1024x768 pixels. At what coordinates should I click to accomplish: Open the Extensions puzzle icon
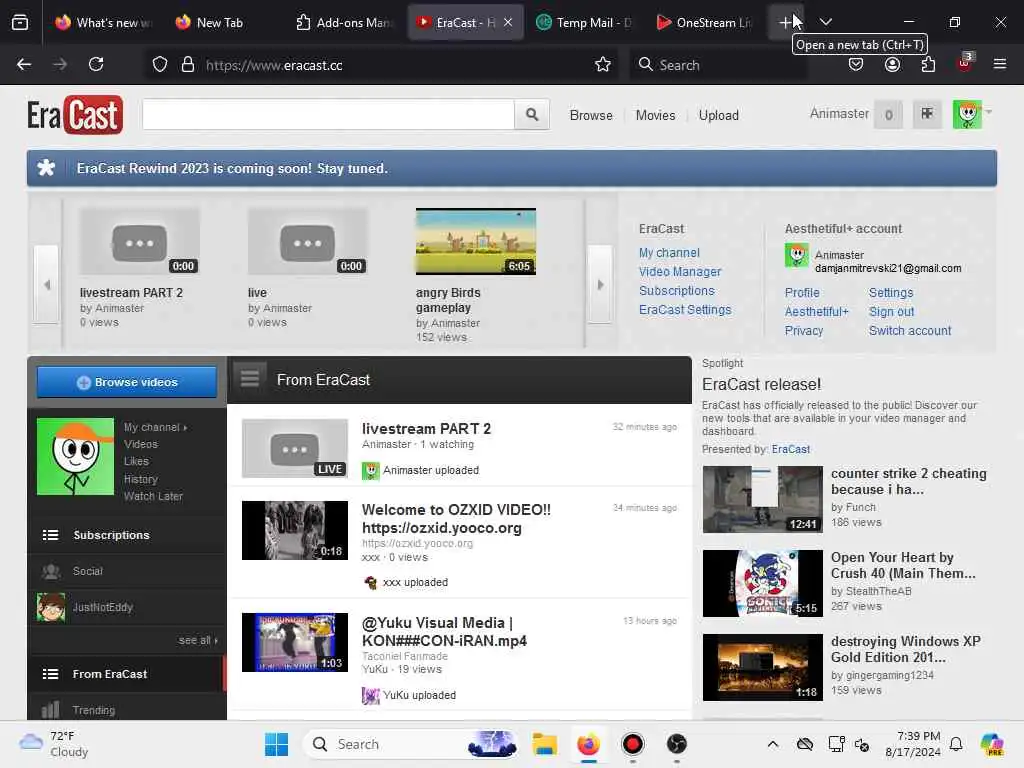pos(928,65)
